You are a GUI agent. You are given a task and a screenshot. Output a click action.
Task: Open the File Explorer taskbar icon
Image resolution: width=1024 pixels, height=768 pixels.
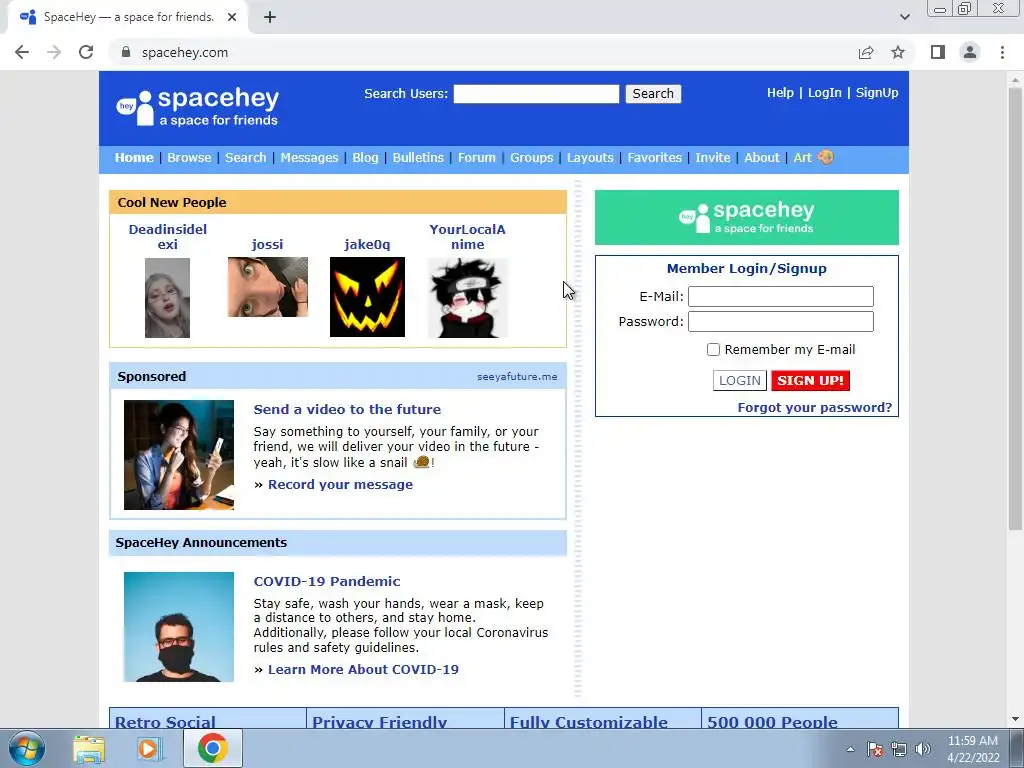click(89, 748)
